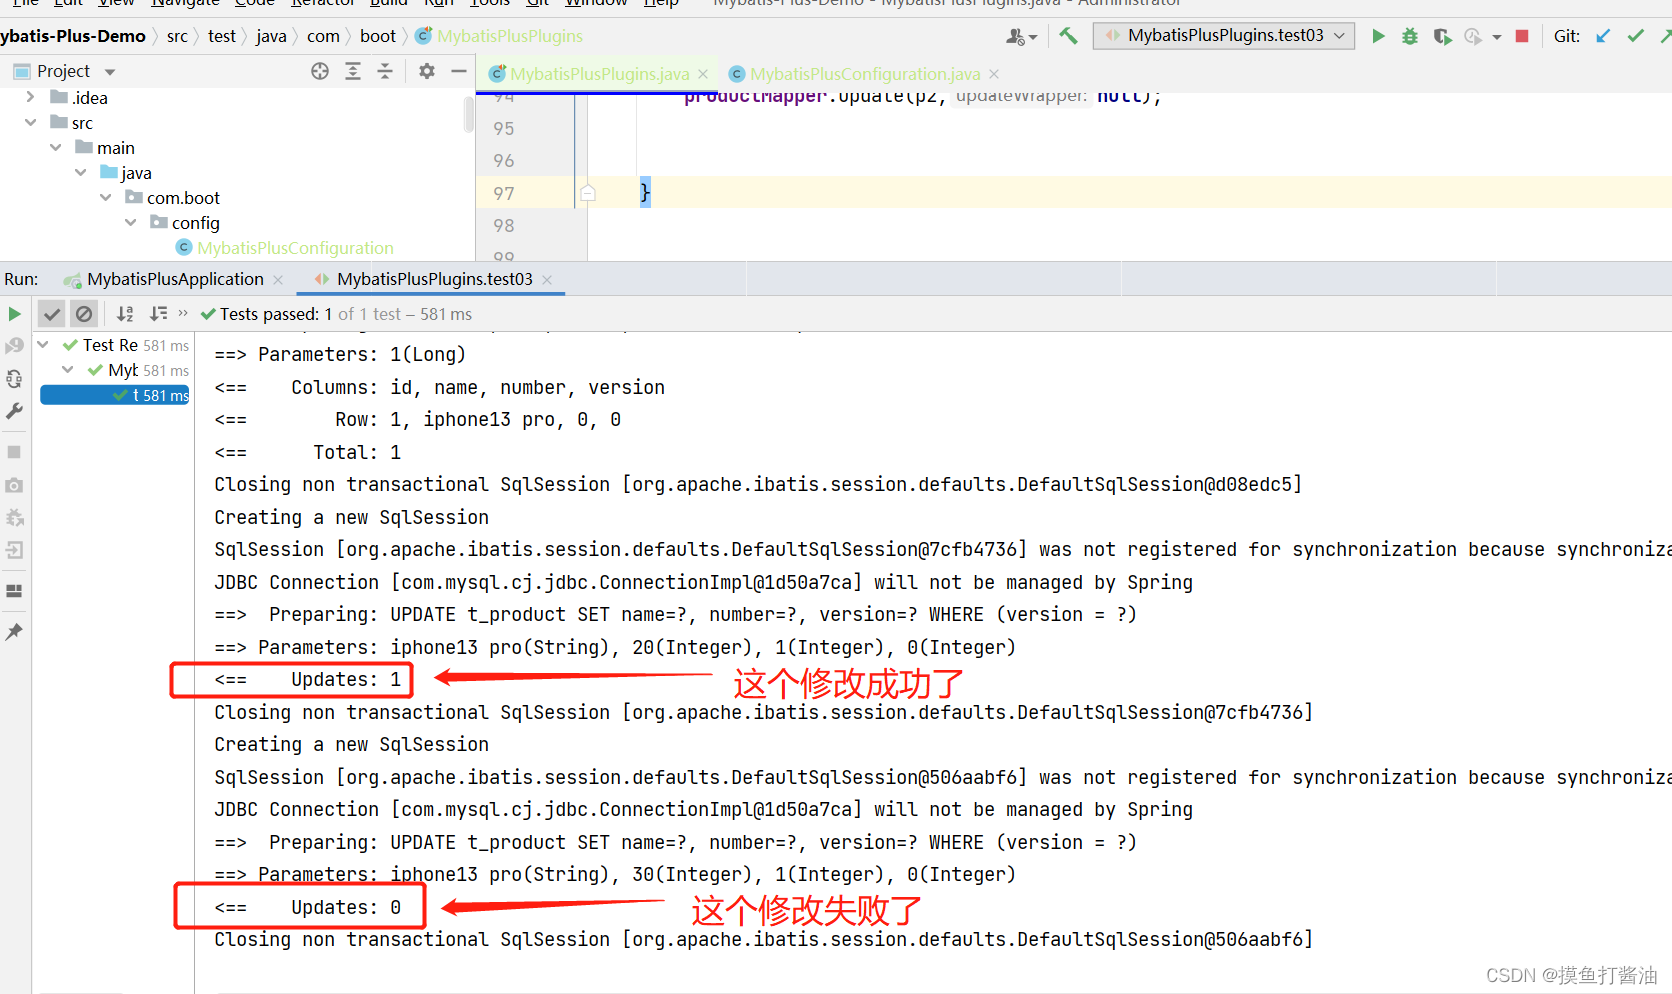The width and height of the screenshot is (1672, 994).
Task: Rerun the test with the green play icon
Action: [14, 314]
